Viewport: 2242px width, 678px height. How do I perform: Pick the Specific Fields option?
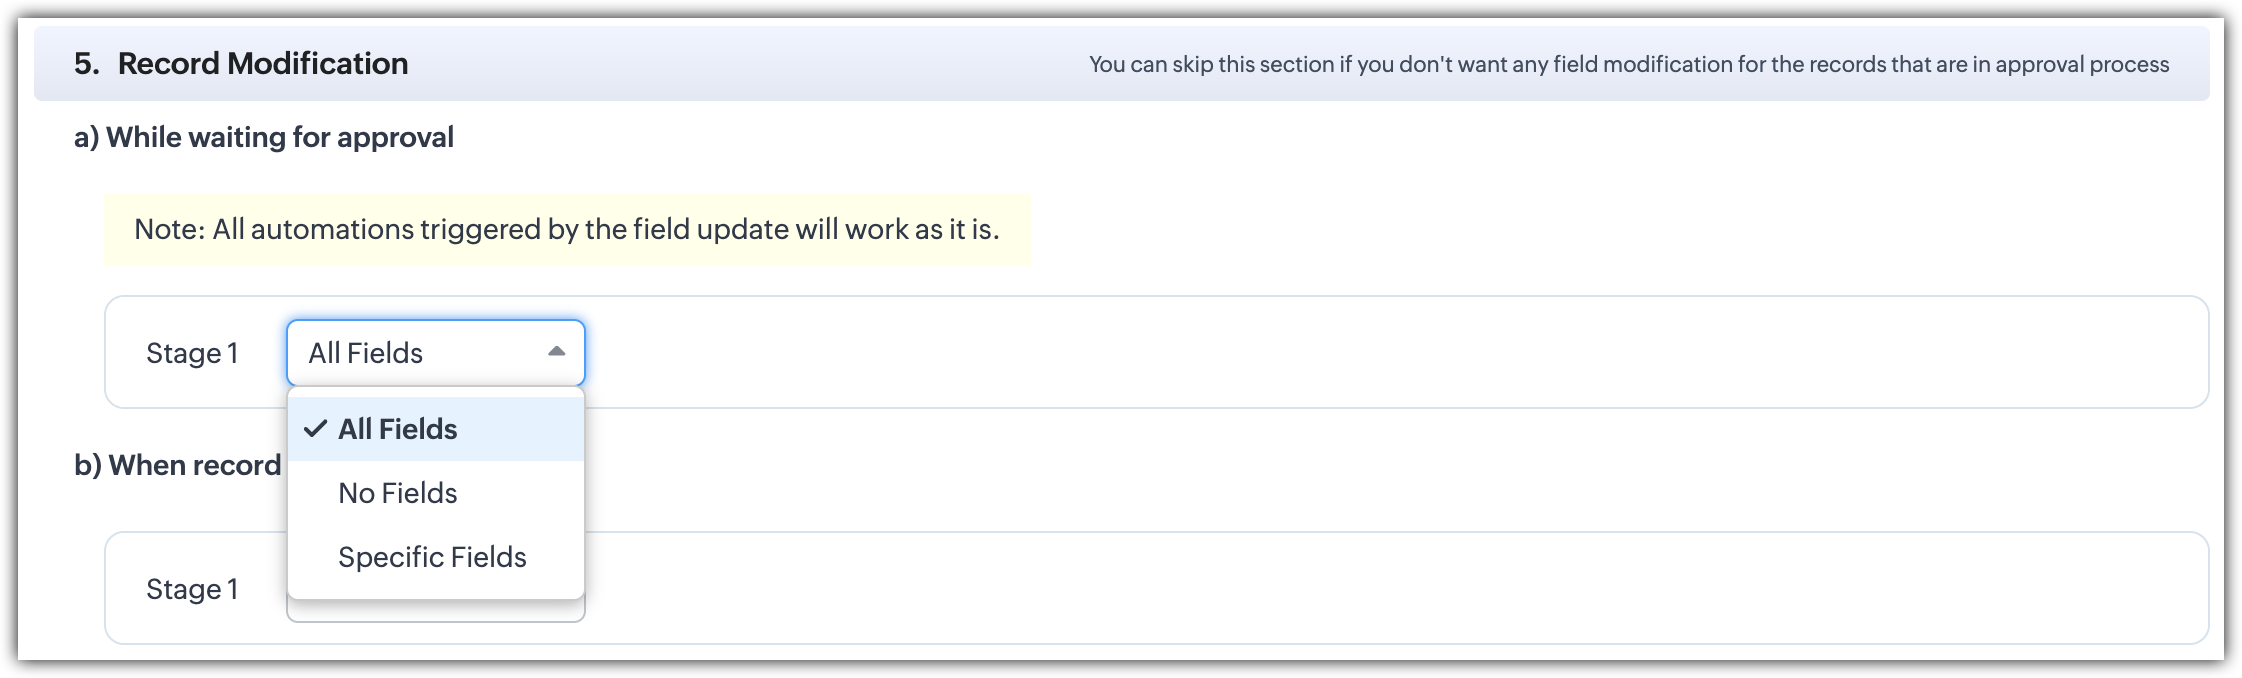click(x=432, y=557)
